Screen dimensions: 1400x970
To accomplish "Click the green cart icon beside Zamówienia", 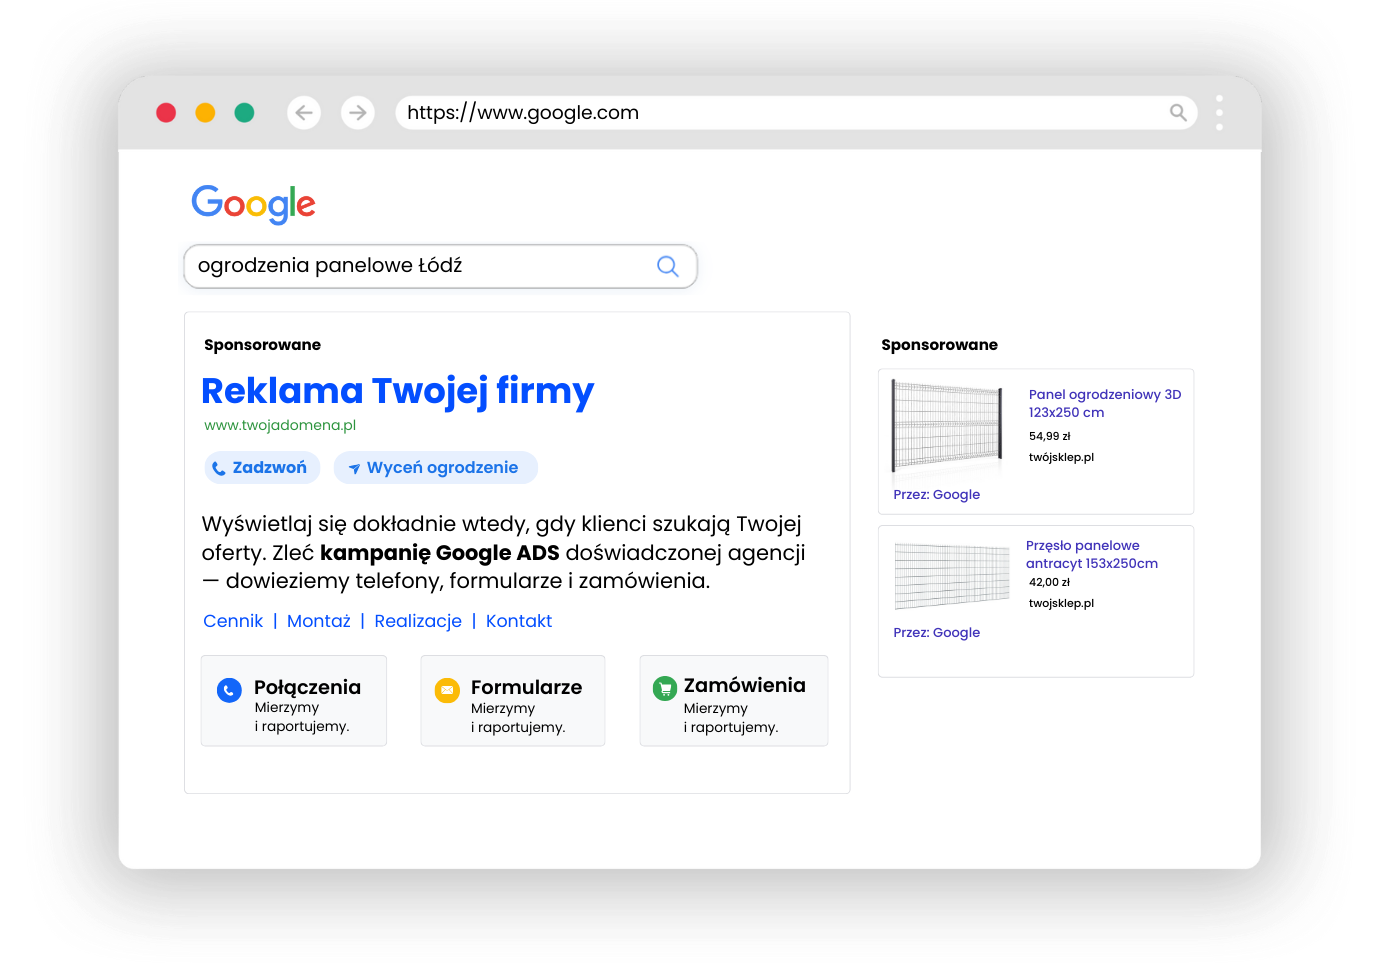I will (665, 689).
